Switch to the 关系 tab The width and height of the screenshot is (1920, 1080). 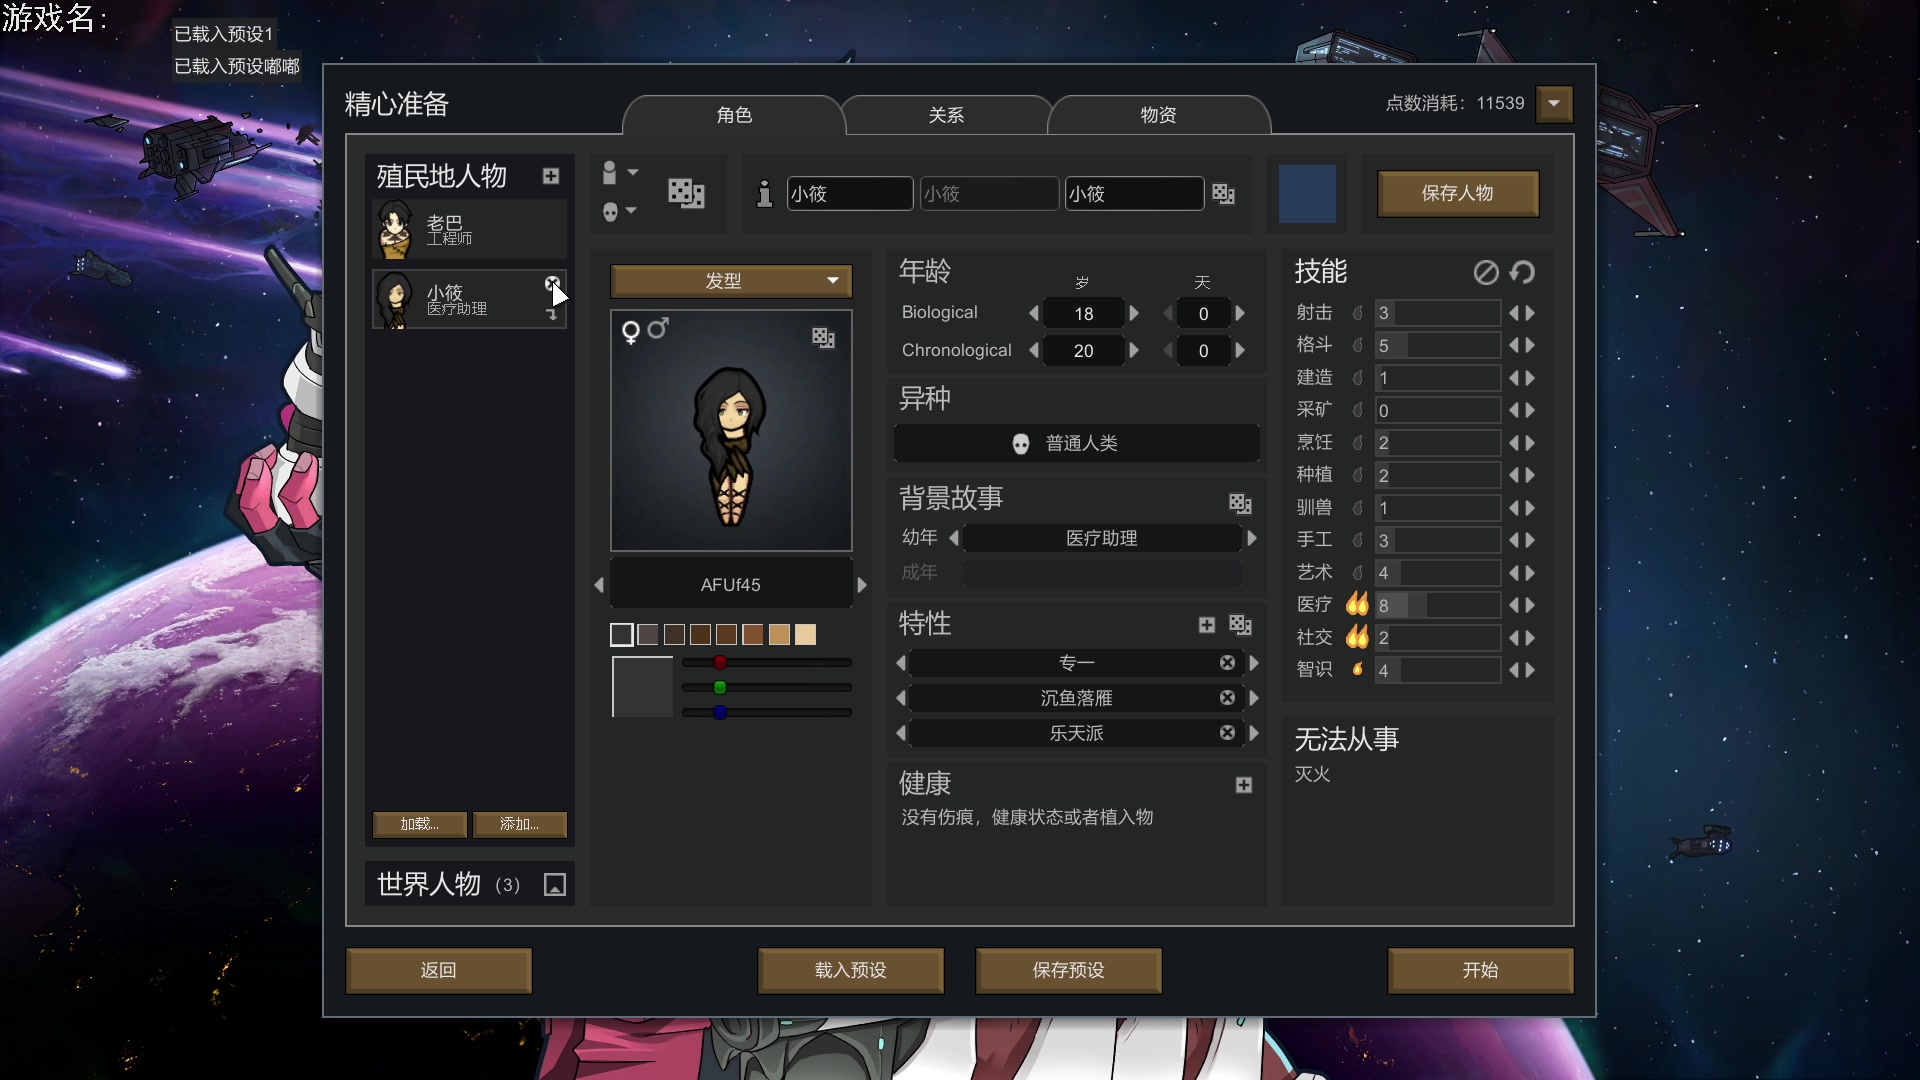coord(946,114)
